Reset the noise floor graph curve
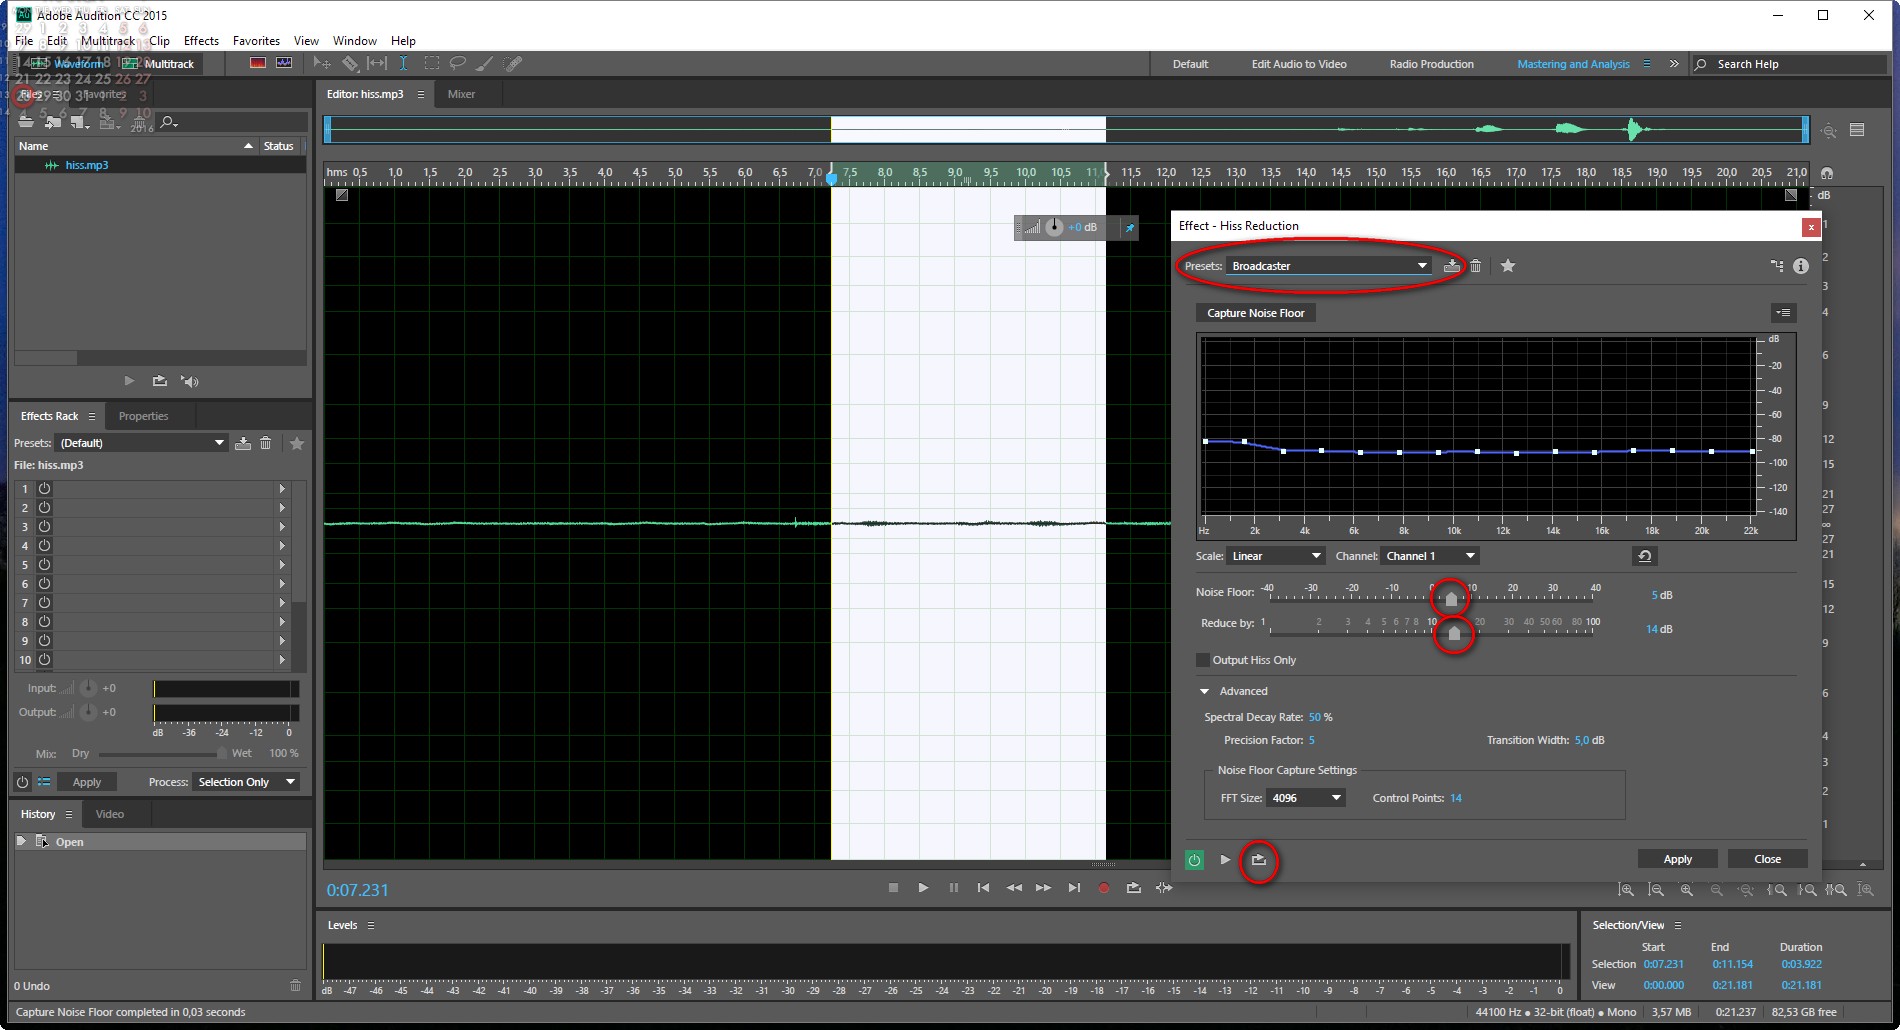This screenshot has height=1030, width=1900. pos(1644,556)
